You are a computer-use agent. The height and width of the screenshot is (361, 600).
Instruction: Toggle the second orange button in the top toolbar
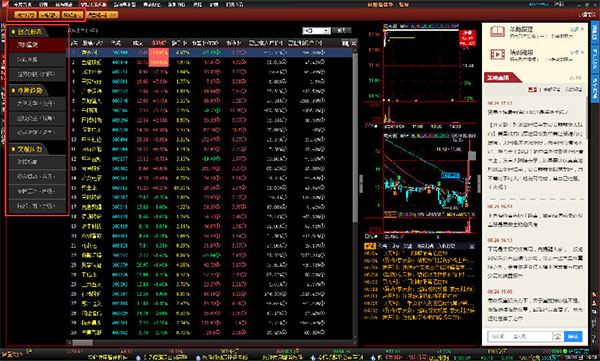tap(49, 15)
